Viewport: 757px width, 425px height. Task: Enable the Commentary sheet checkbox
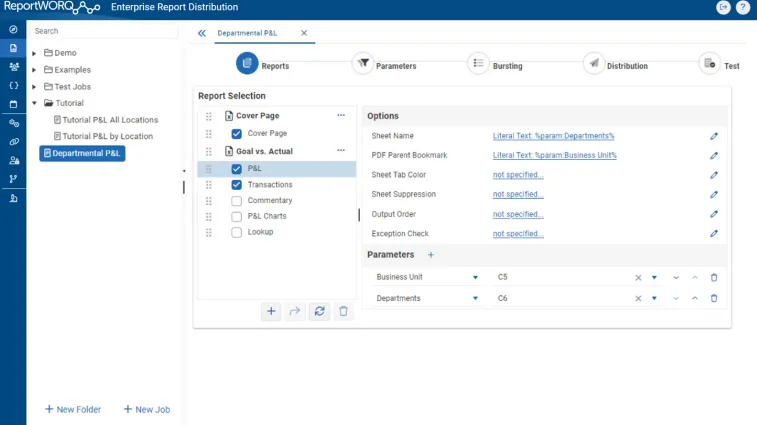tap(237, 201)
